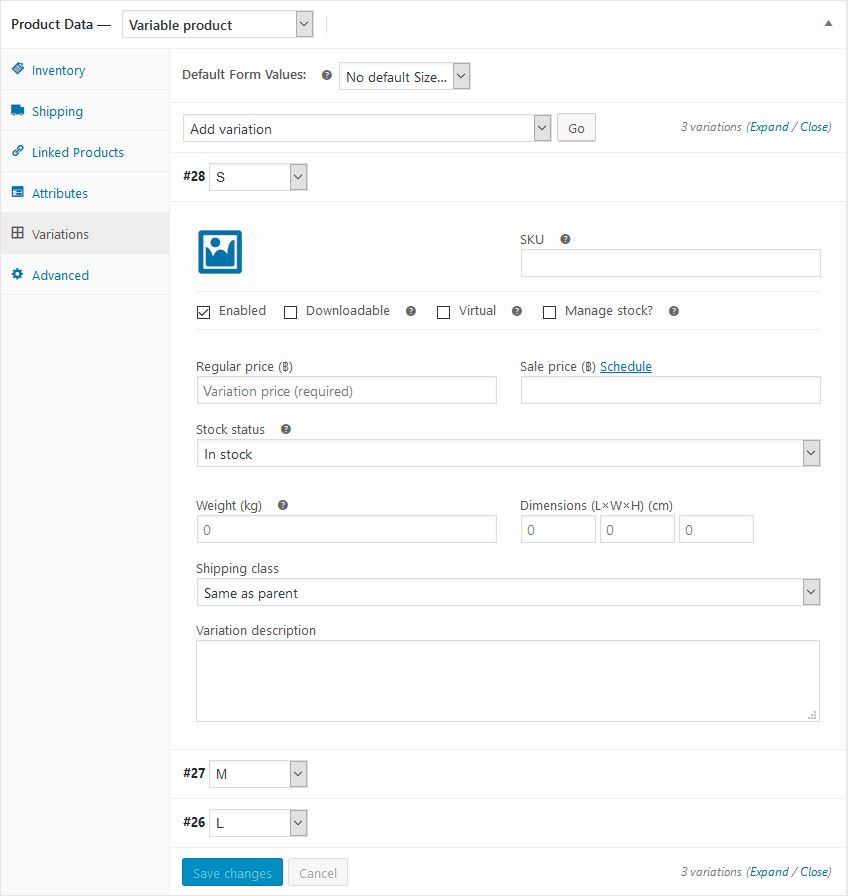Click bottom Close variations link
848x896 pixels.
[814, 872]
